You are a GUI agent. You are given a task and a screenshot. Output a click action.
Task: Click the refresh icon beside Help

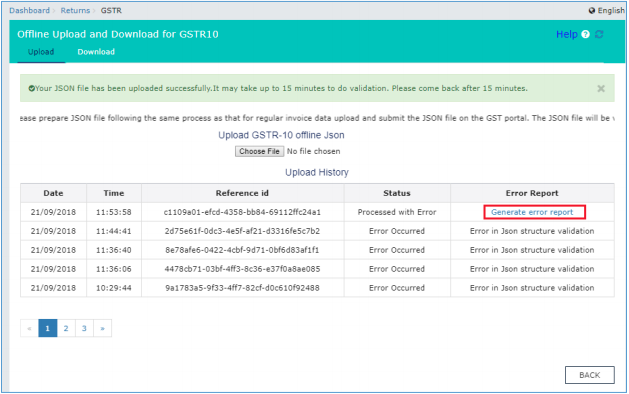click(599, 35)
